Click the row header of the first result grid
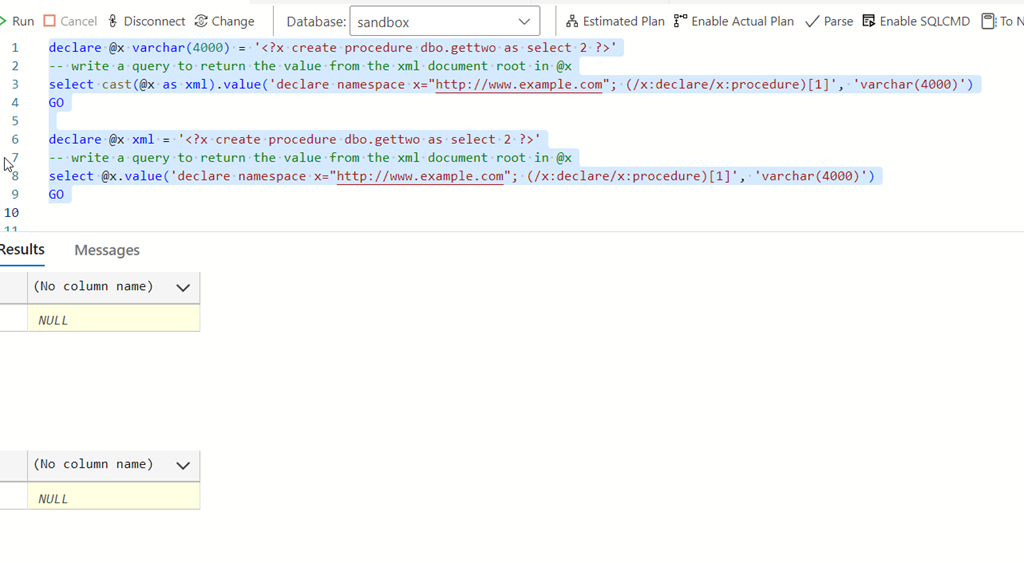This screenshot has width=1024, height=563. pos(13,320)
